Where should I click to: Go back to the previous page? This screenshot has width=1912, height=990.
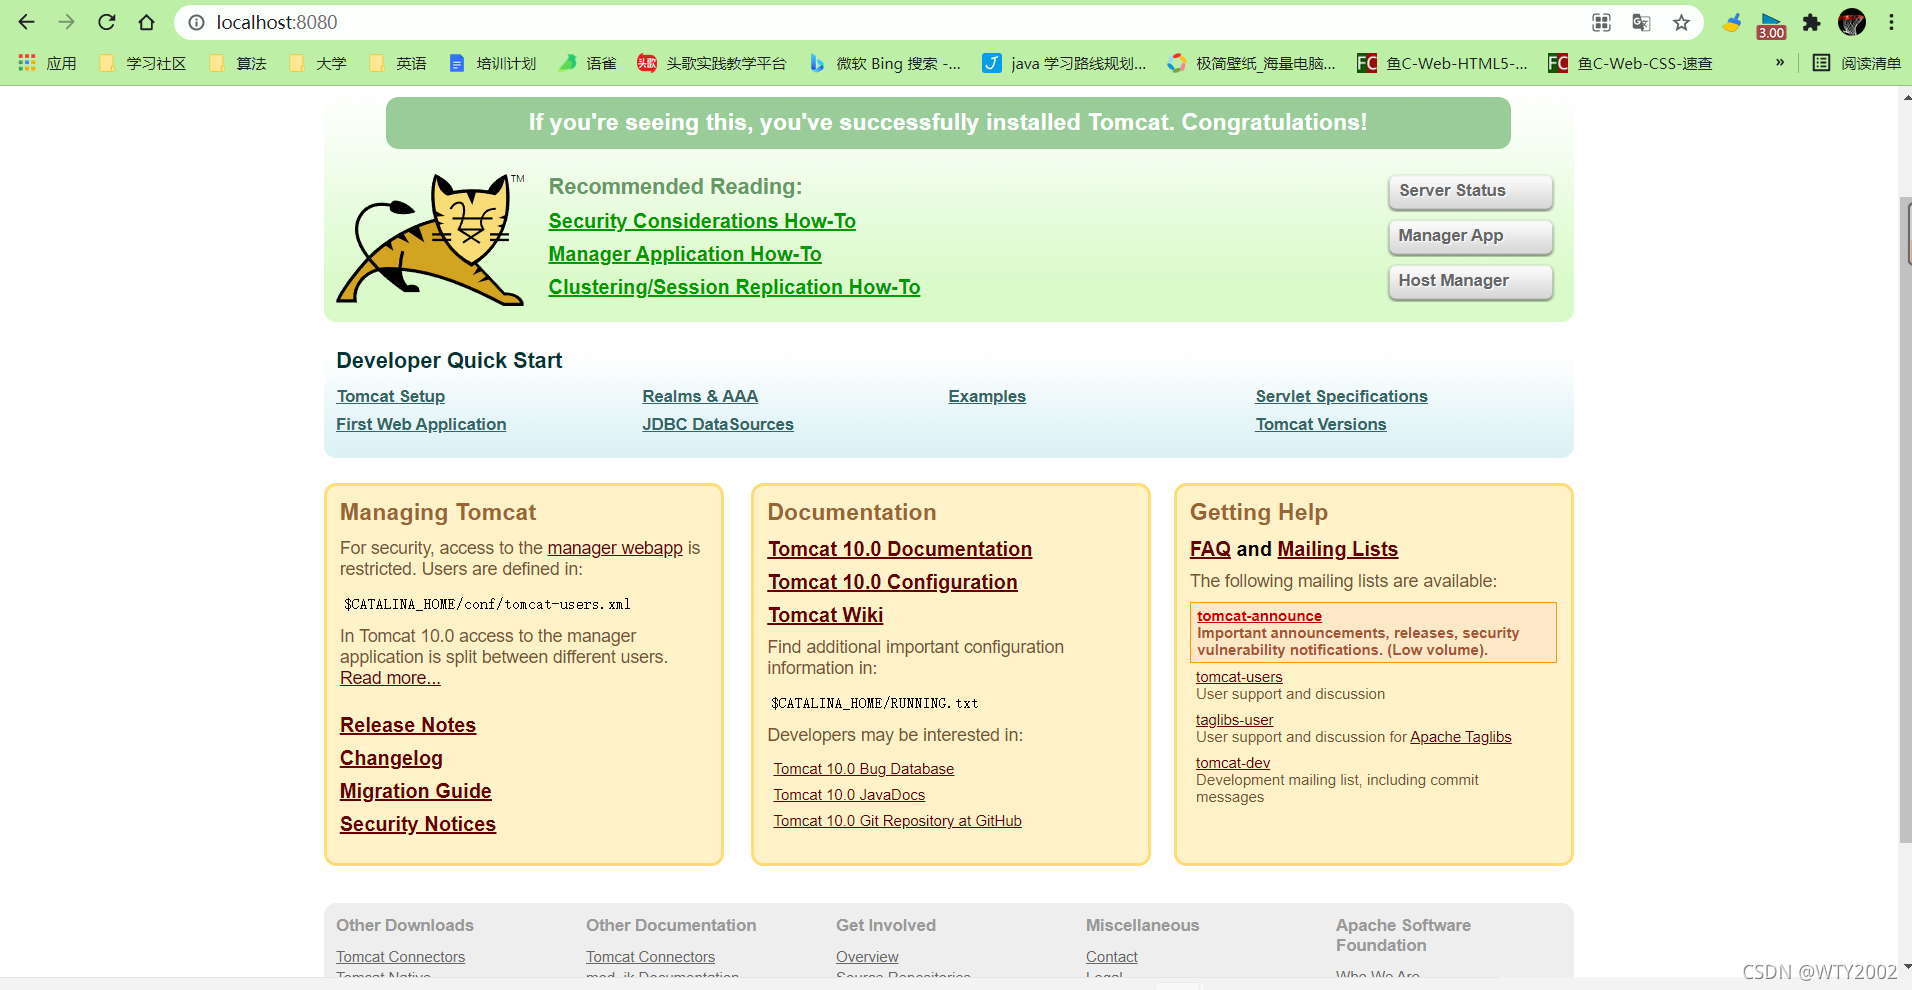[27, 22]
